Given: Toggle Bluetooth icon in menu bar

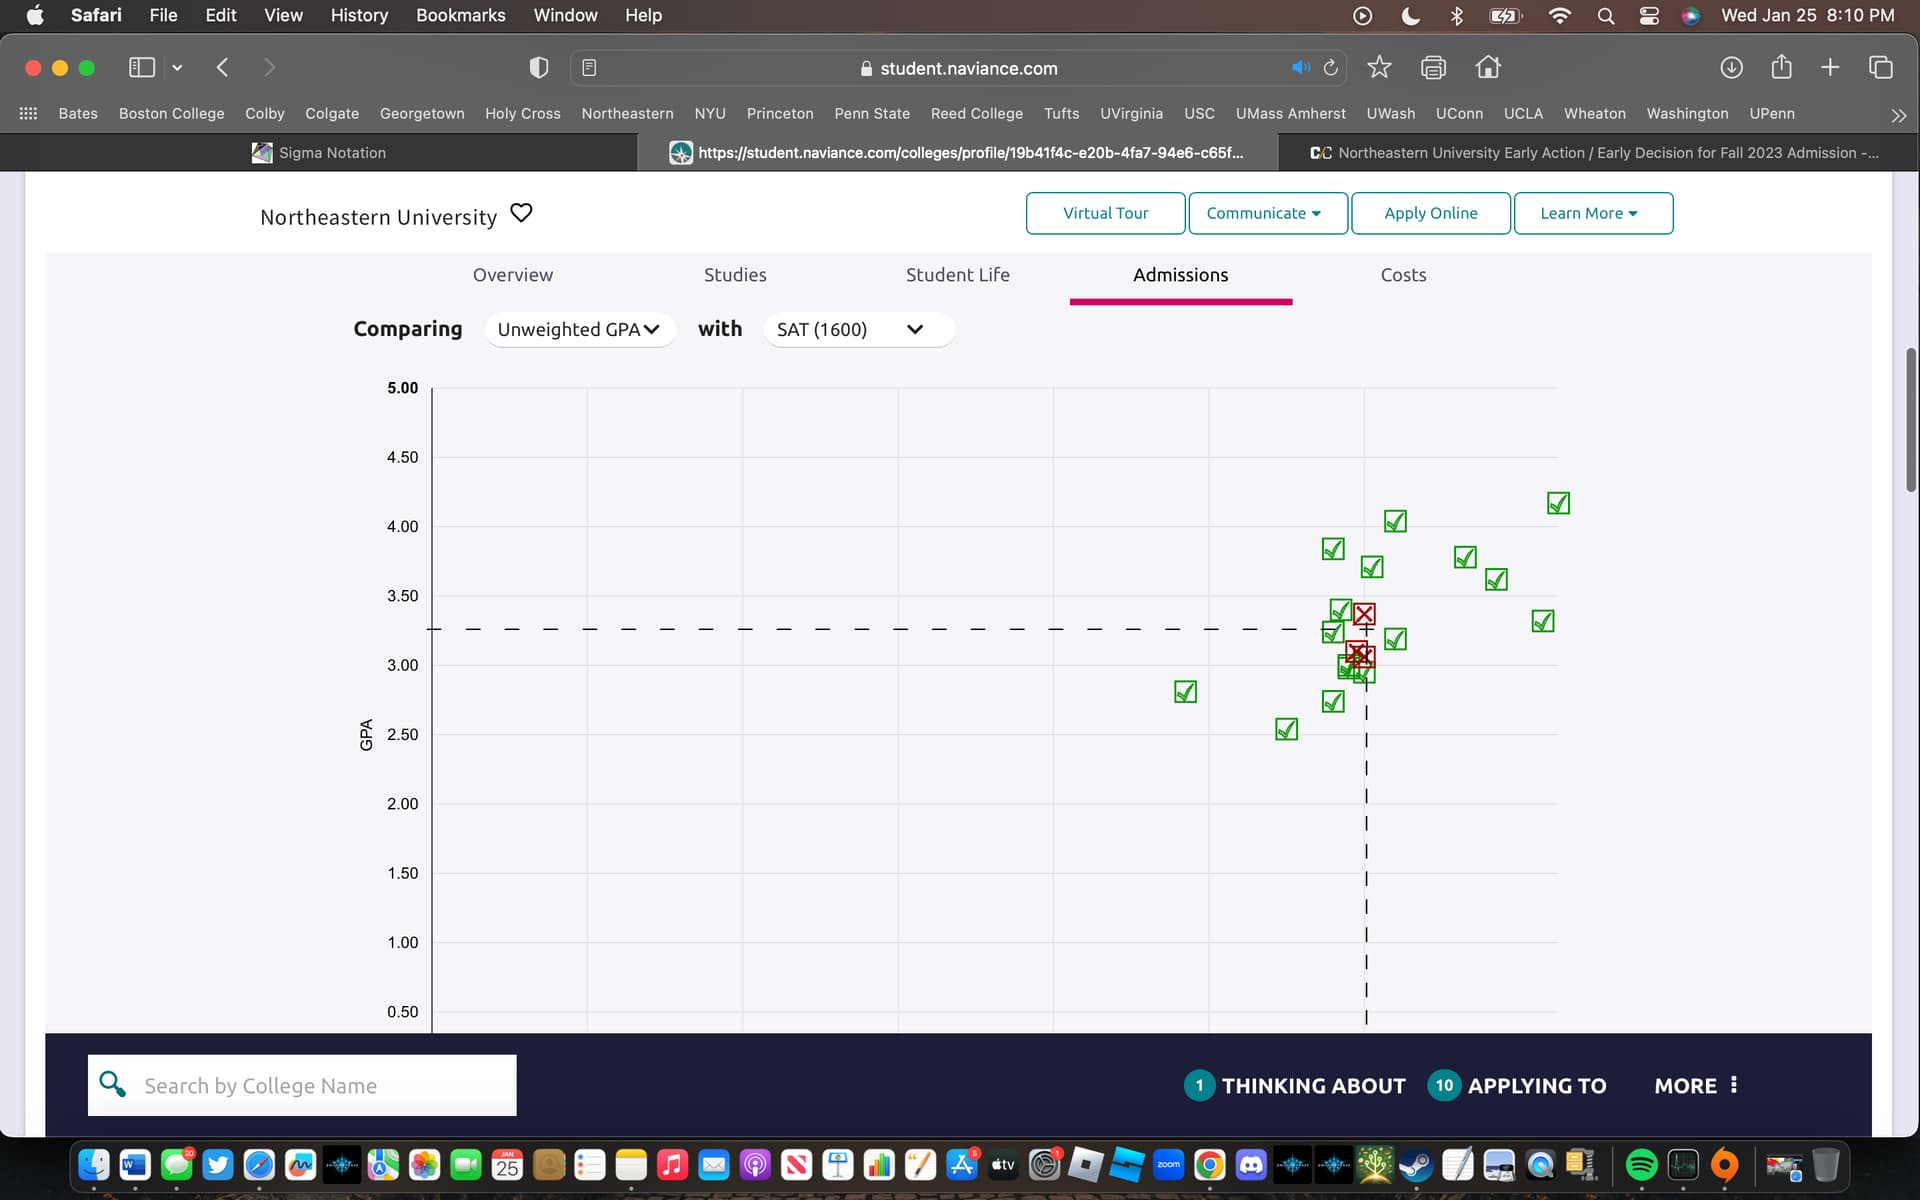Looking at the screenshot, I should [x=1456, y=15].
